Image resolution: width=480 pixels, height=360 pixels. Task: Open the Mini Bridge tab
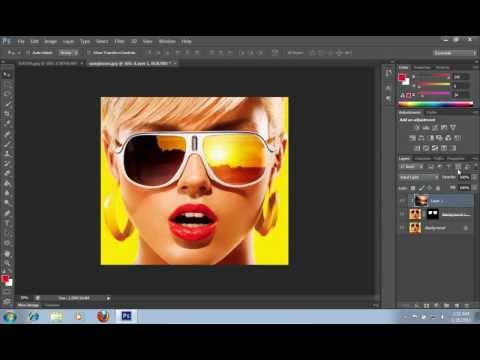coord(28,305)
